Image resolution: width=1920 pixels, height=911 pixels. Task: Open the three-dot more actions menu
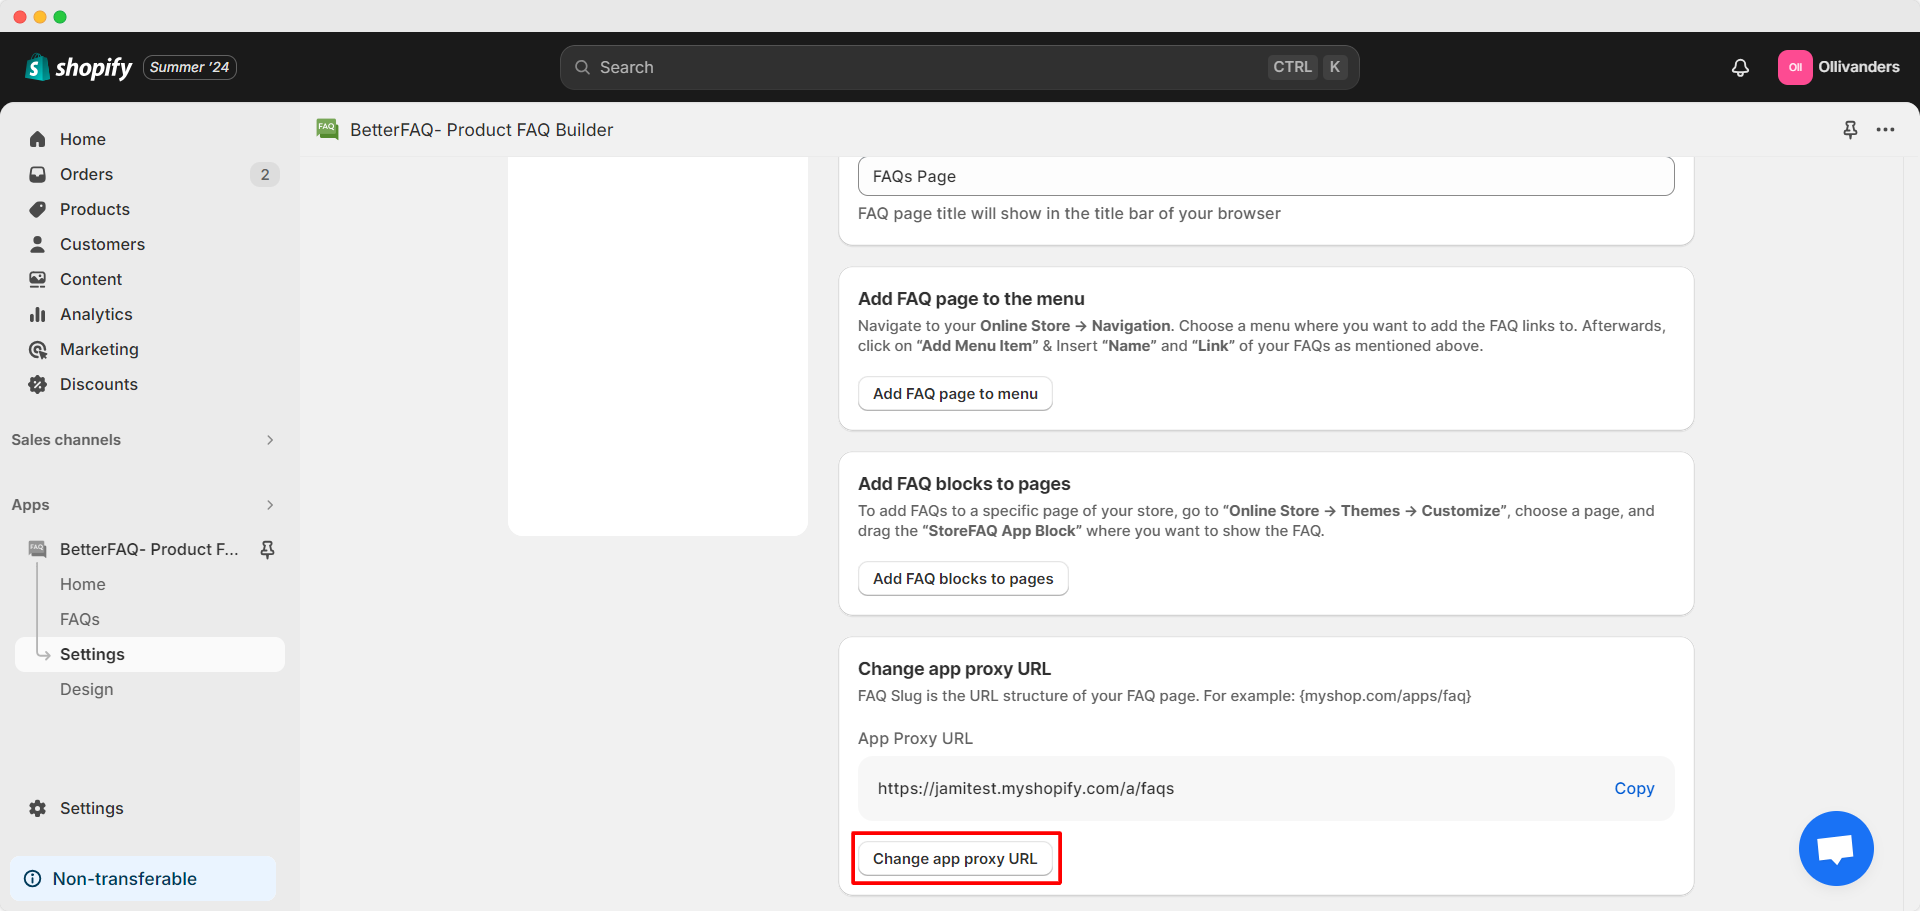click(x=1885, y=130)
